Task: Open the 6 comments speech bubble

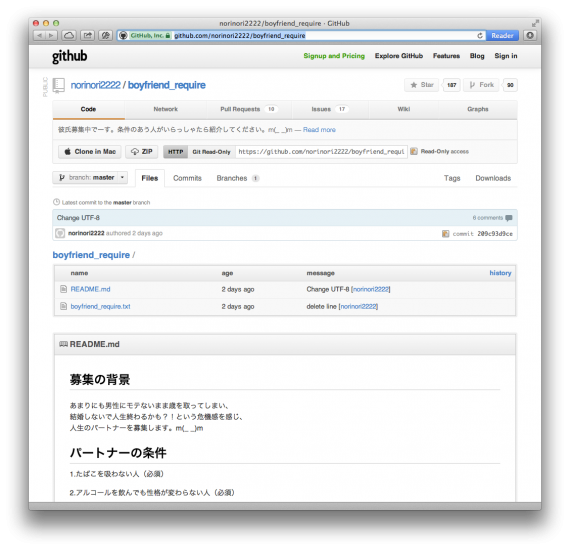Action: tap(509, 218)
